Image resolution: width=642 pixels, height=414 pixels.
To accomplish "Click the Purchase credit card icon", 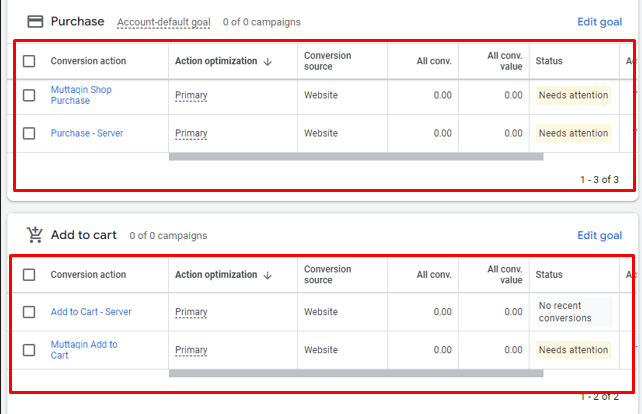I will tap(34, 21).
